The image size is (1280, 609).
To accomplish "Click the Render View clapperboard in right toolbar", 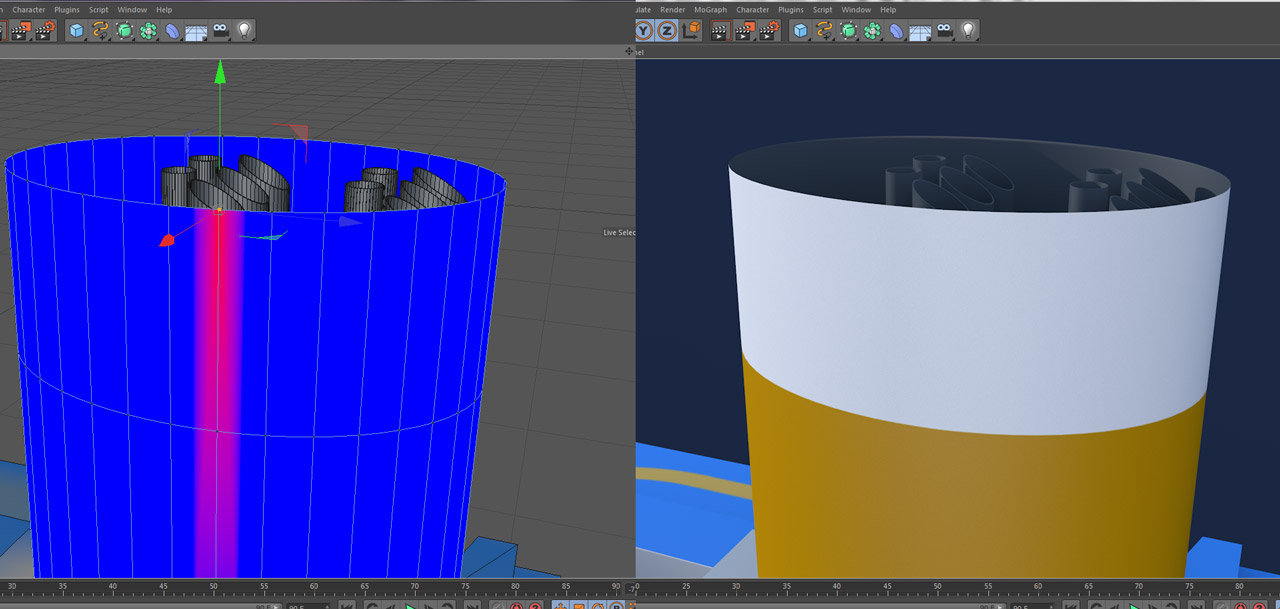I will pos(720,31).
